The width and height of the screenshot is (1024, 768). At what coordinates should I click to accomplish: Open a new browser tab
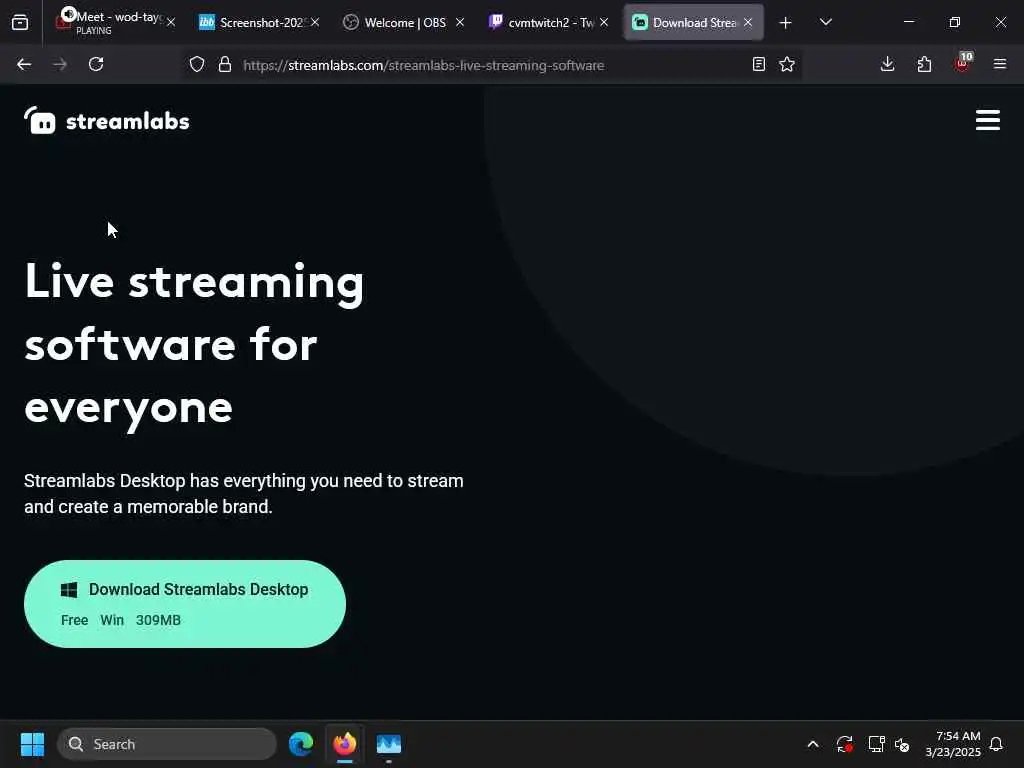pyautogui.click(x=786, y=23)
